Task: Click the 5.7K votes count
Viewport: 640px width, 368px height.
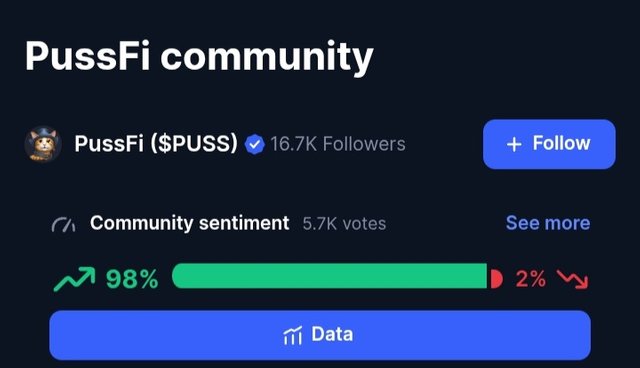Action: pyautogui.click(x=344, y=224)
